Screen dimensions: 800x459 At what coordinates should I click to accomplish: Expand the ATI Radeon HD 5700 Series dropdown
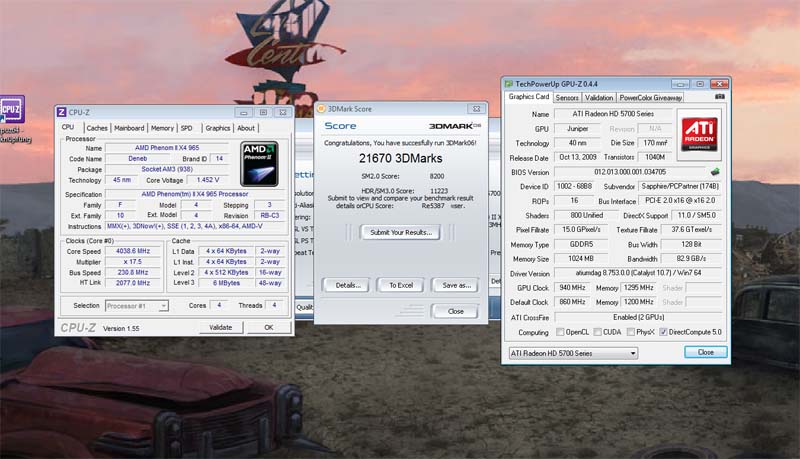pyautogui.click(x=573, y=353)
